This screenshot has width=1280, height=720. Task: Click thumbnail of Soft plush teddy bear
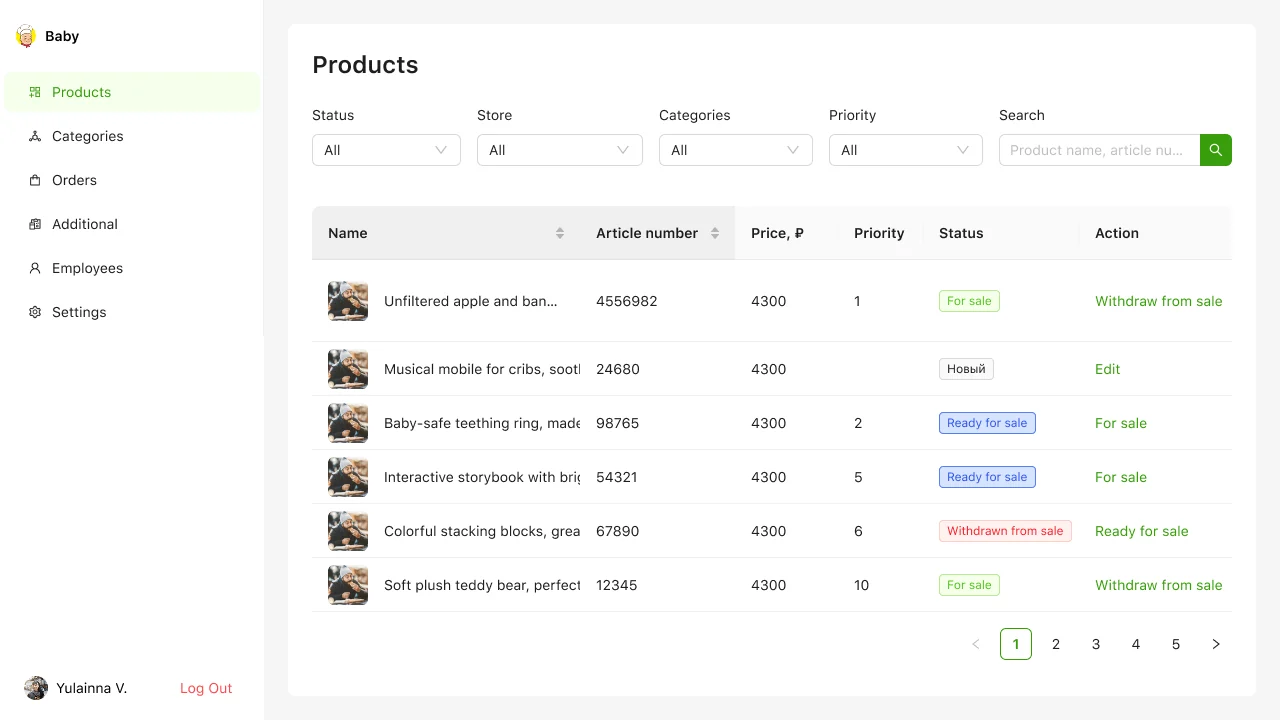(x=348, y=585)
